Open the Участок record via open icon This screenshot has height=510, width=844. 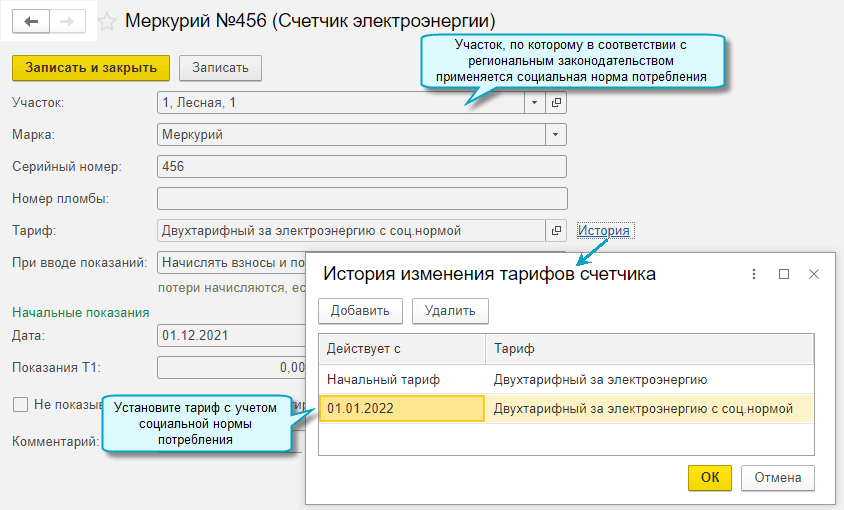pos(557,103)
